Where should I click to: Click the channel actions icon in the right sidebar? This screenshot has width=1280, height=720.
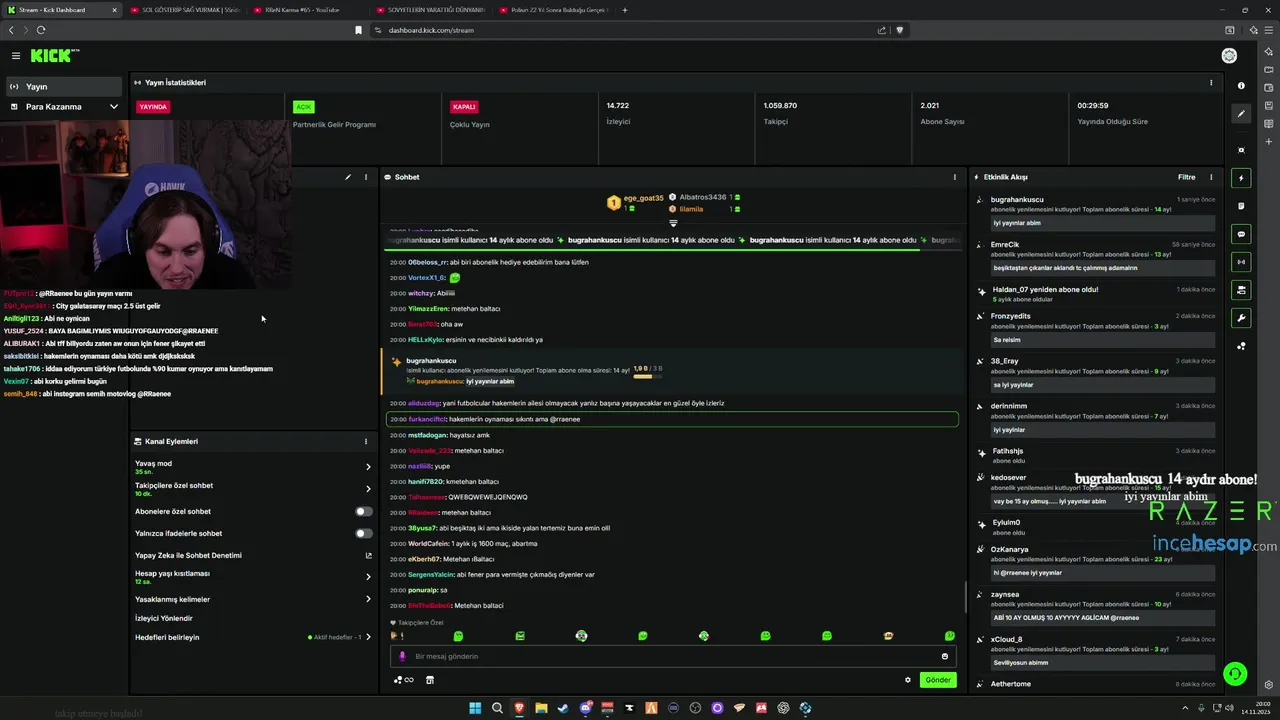1241,290
